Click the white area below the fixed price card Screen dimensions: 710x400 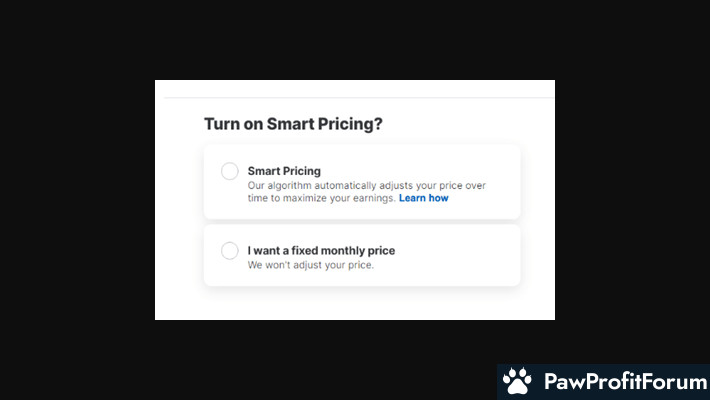point(355,303)
